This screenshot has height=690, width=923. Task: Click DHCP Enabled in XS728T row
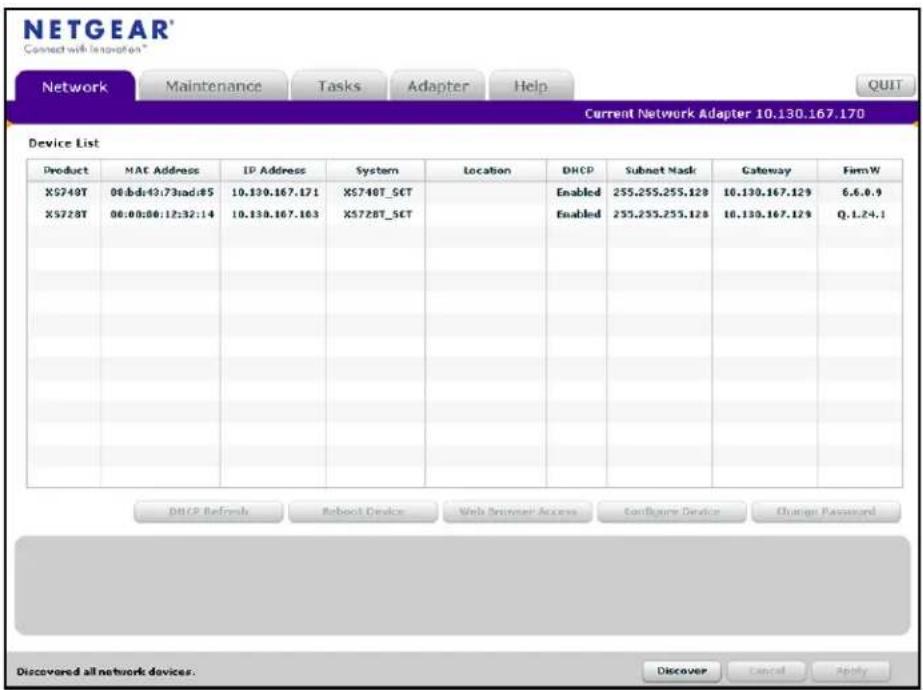pos(578,214)
